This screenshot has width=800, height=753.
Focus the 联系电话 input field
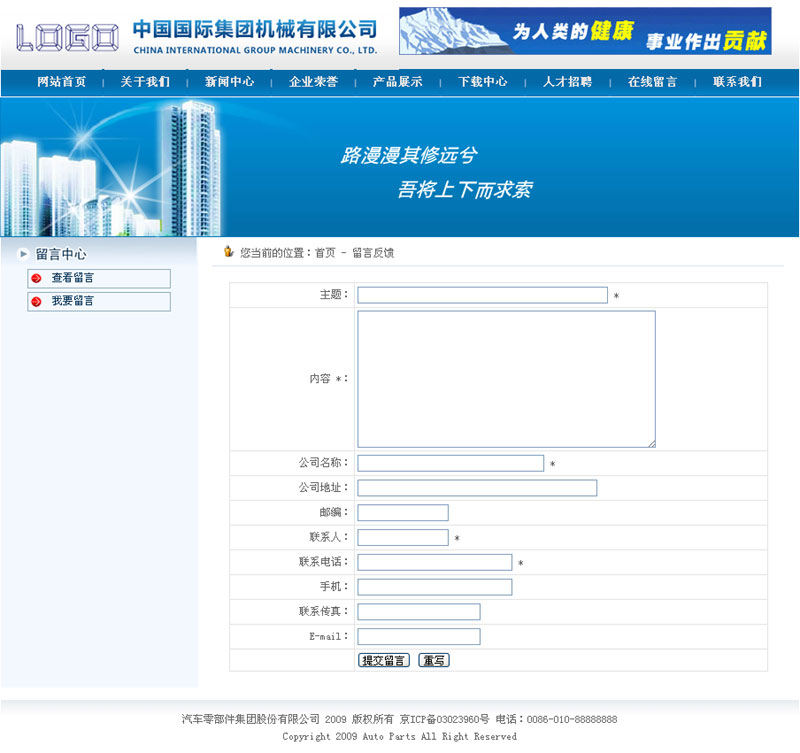[435, 562]
